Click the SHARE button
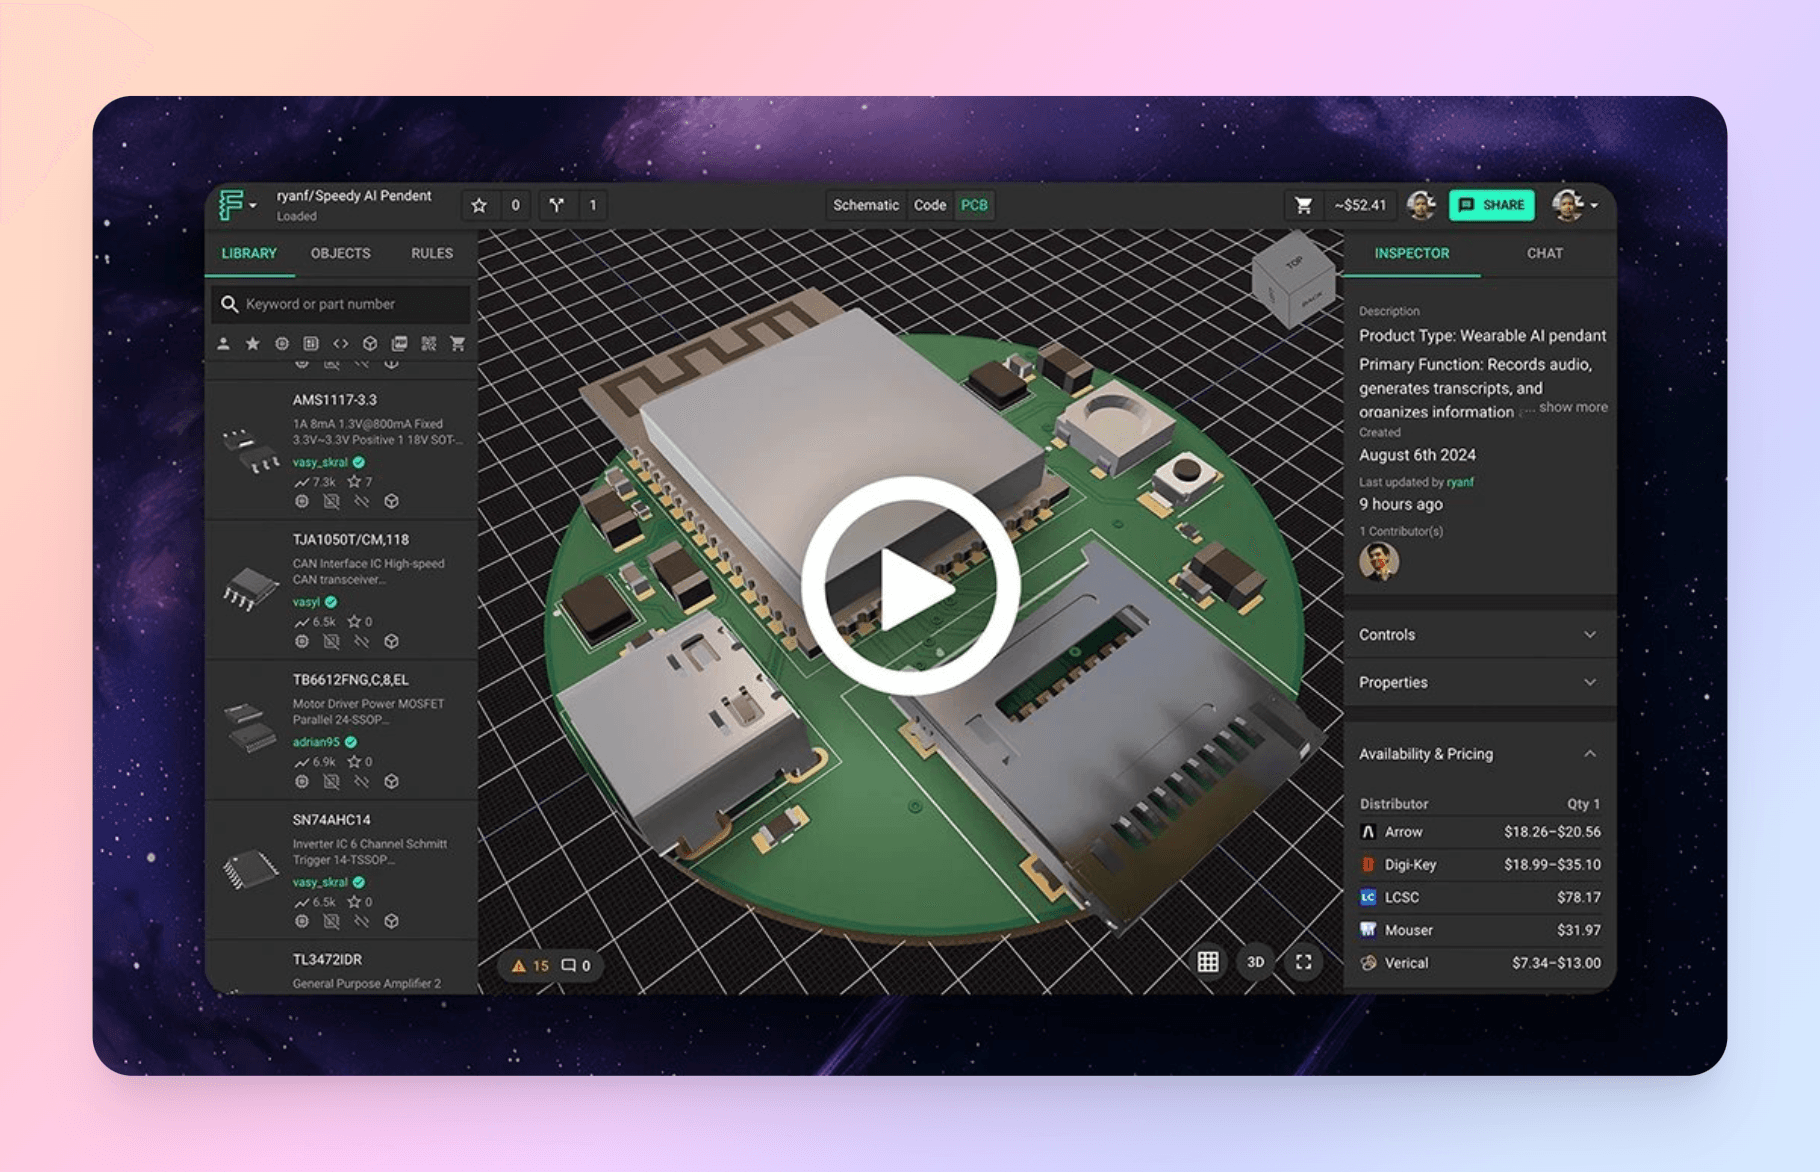This screenshot has width=1820, height=1172. (x=1491, y=205)
